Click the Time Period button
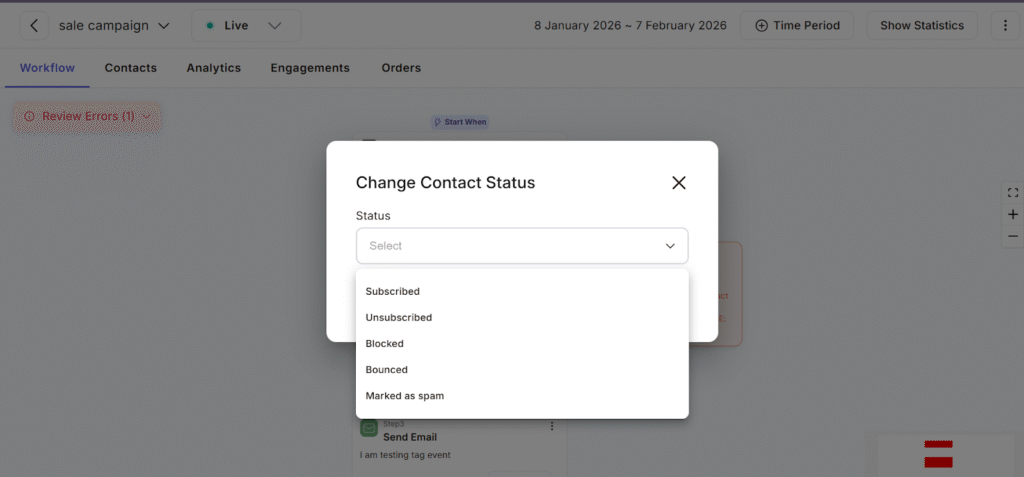Screen dimensions: 1024x477 coord(797,25)
